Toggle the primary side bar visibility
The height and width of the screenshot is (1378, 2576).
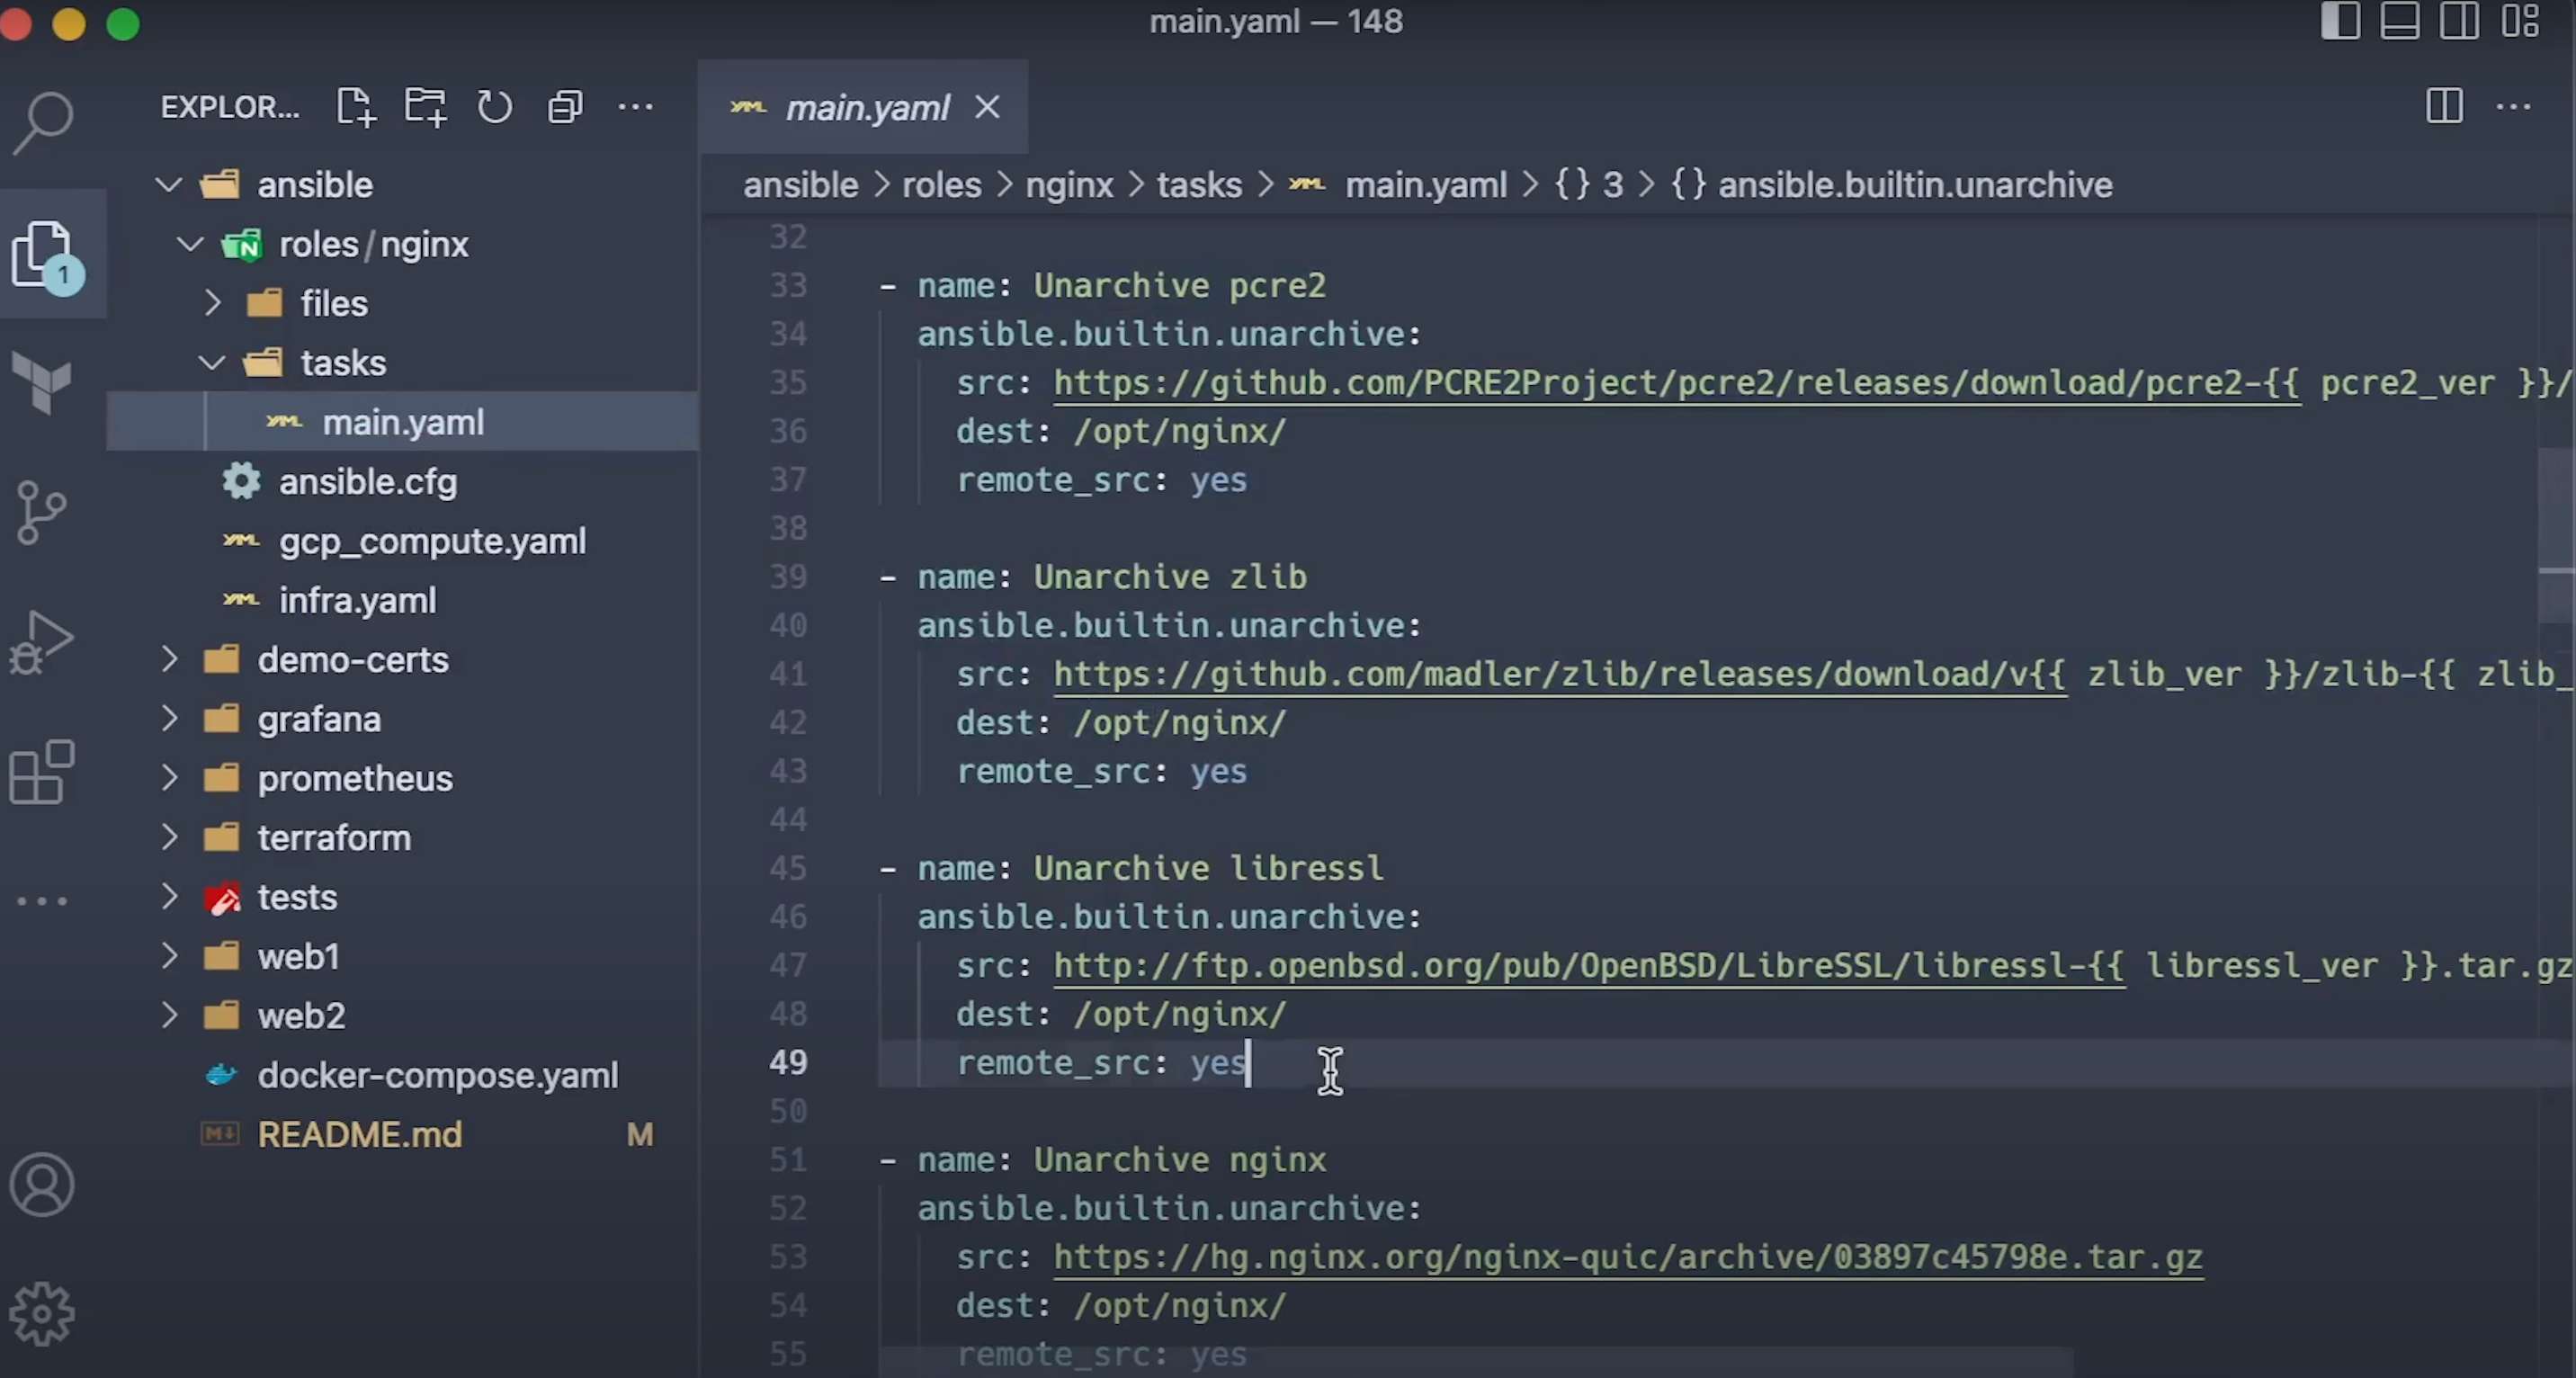tap(2340, 21)
